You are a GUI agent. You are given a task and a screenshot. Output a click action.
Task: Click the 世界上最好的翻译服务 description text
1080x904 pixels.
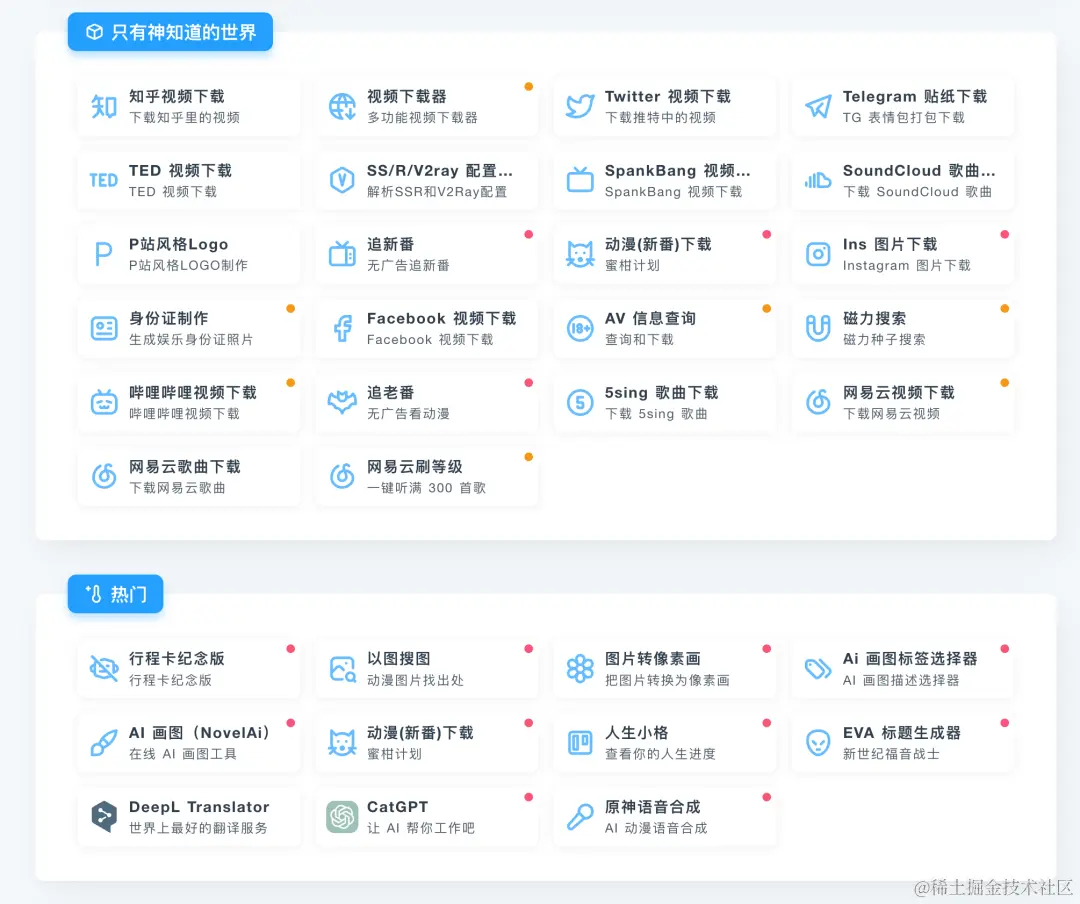(198, 828)
